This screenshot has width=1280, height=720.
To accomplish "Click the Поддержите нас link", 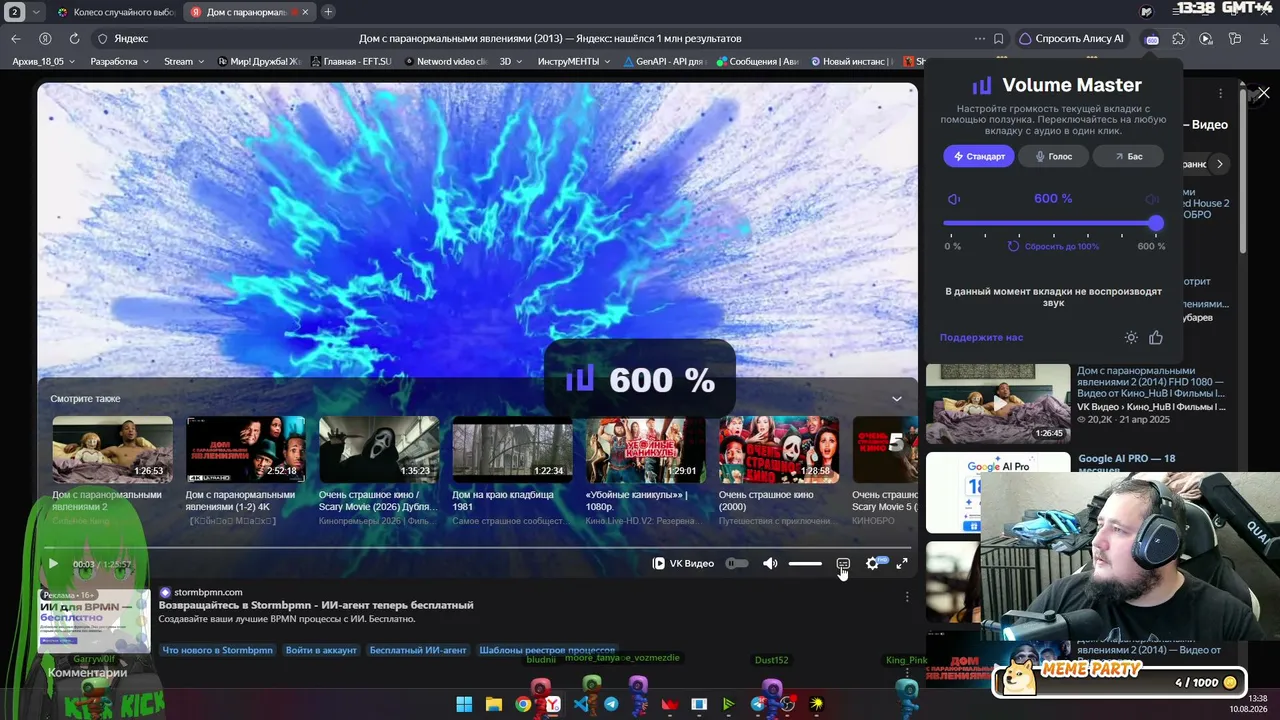I will tap(981, 338).
